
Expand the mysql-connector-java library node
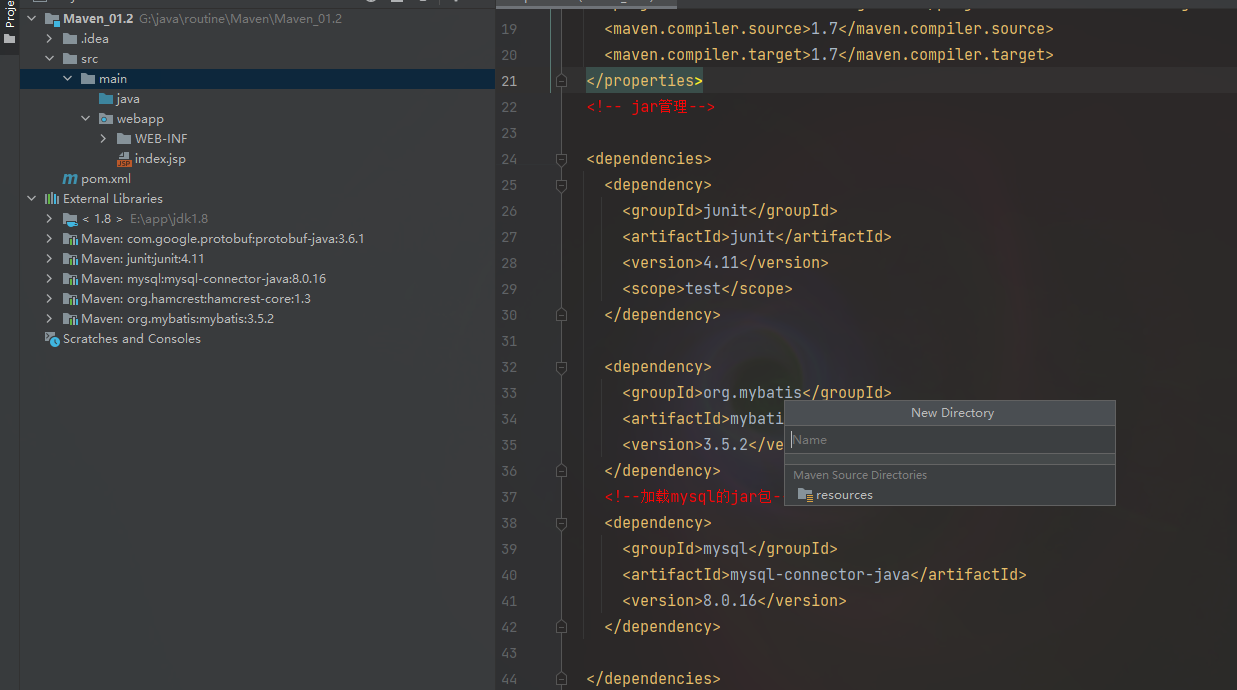49,279
